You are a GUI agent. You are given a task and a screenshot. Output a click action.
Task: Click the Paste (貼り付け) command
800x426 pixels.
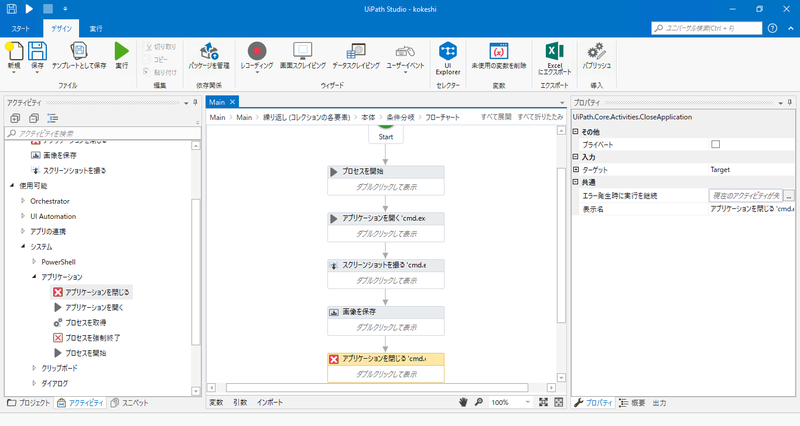(160, 72)
